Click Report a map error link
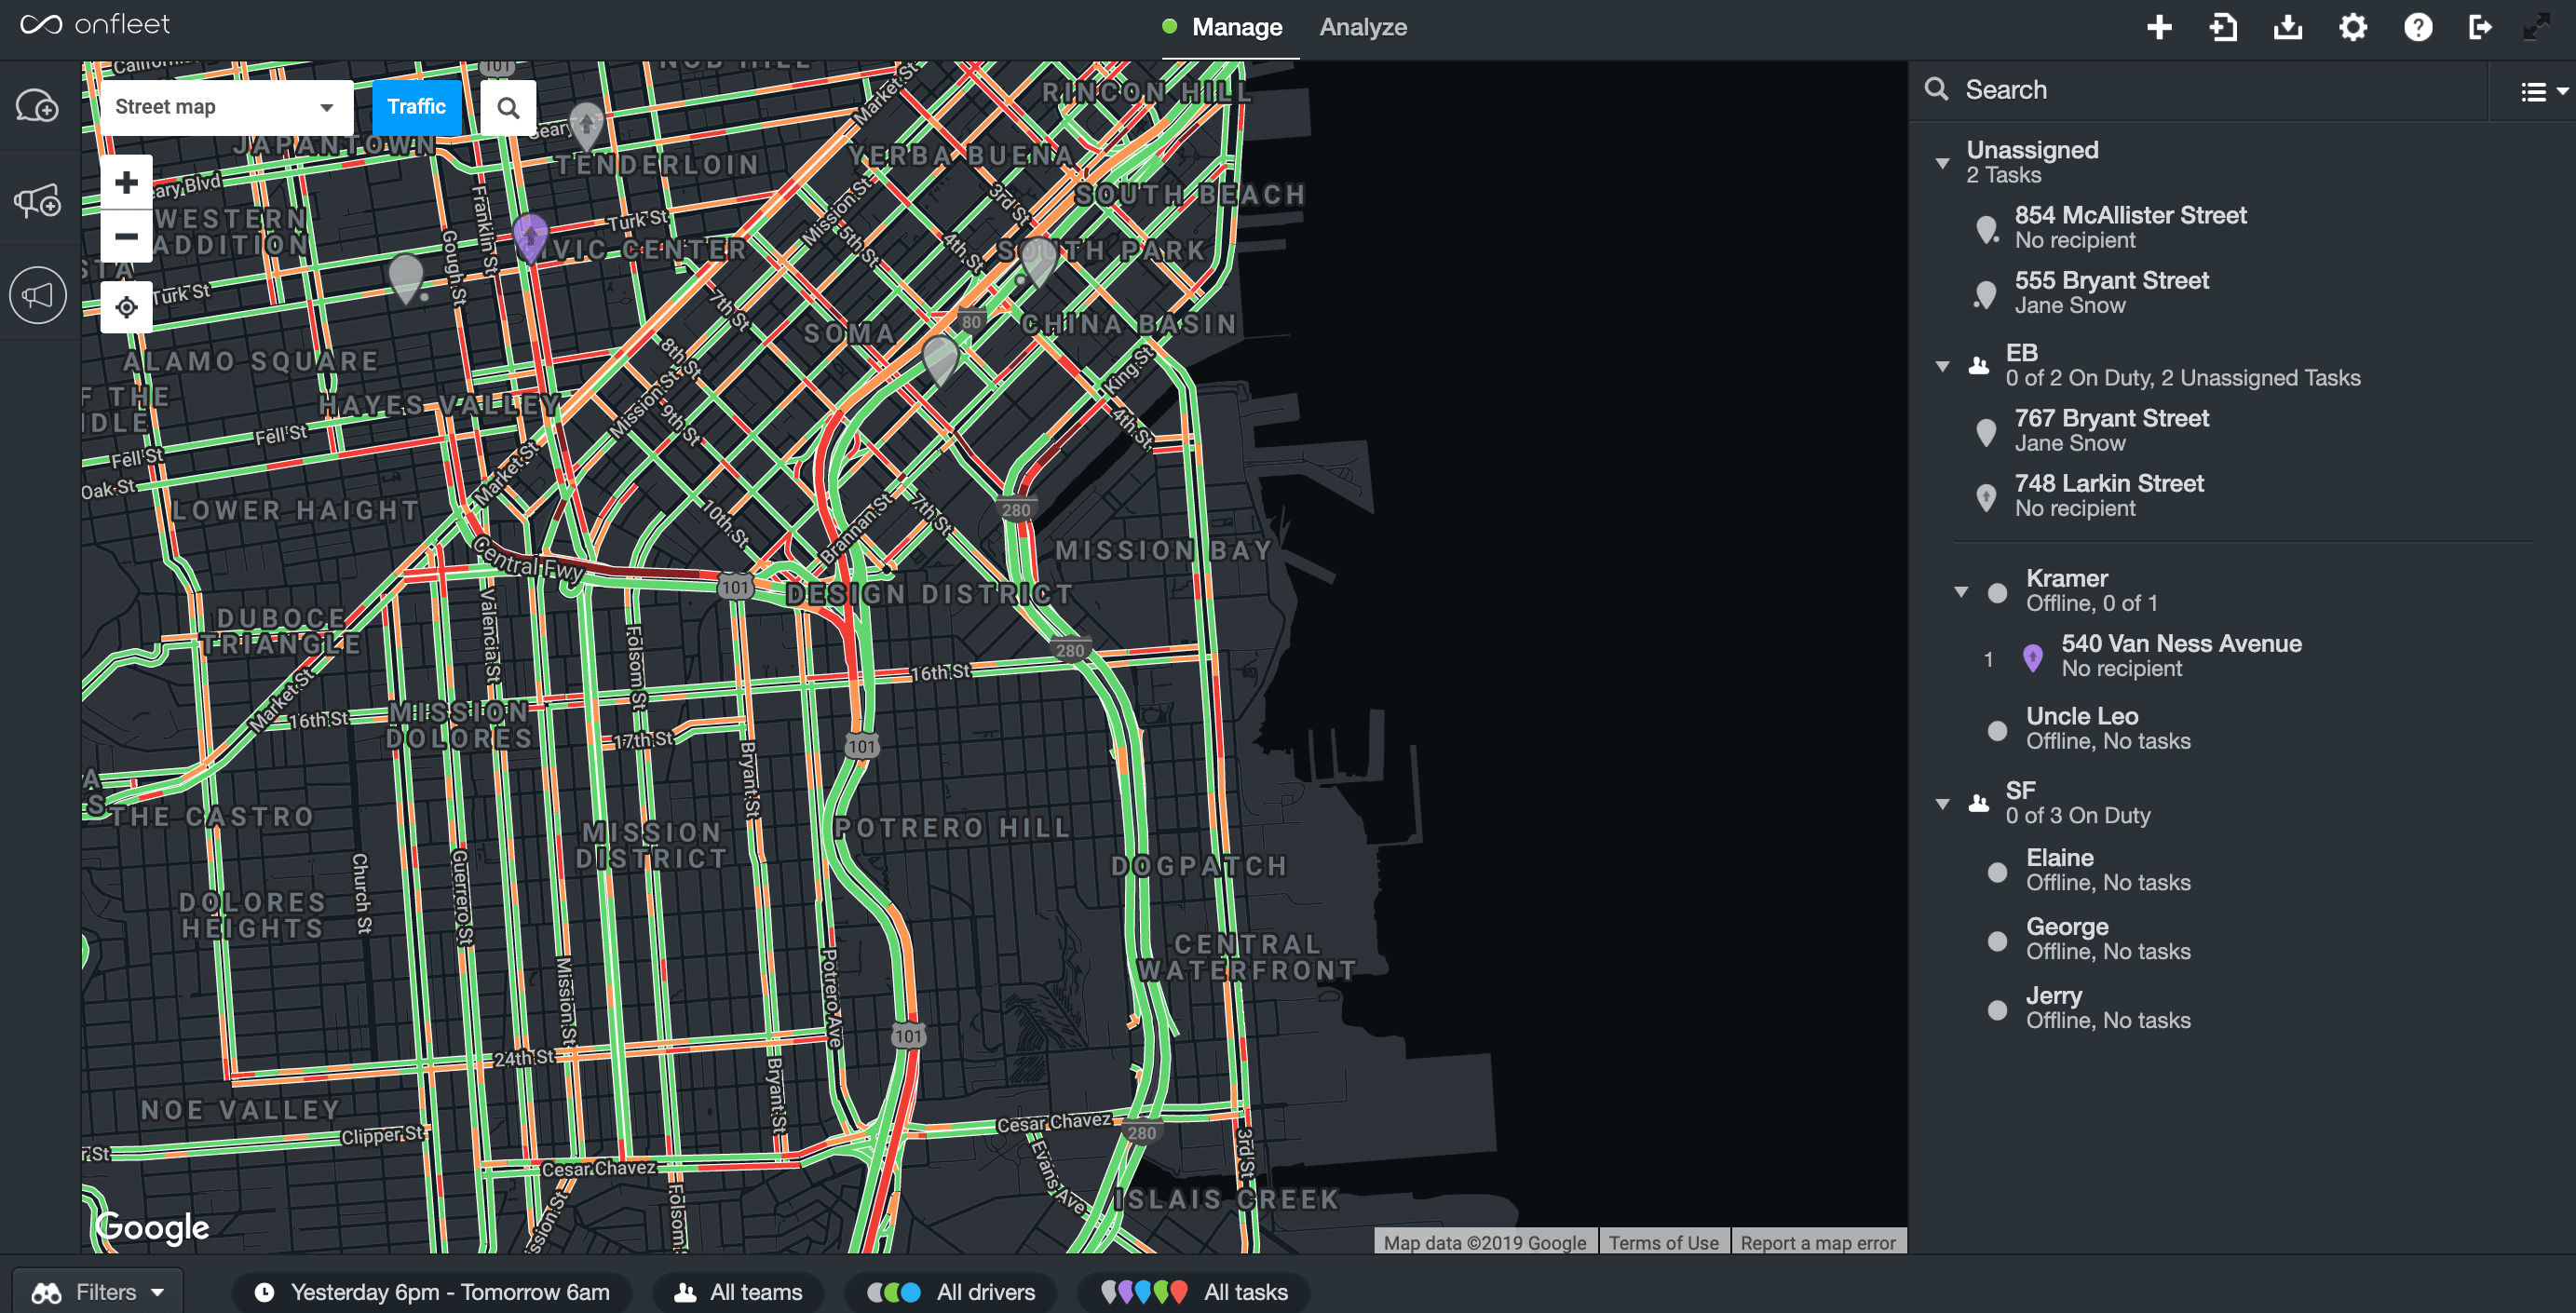The height and width of the screenshot is (1313, 2576). tap(1818, 1242)
